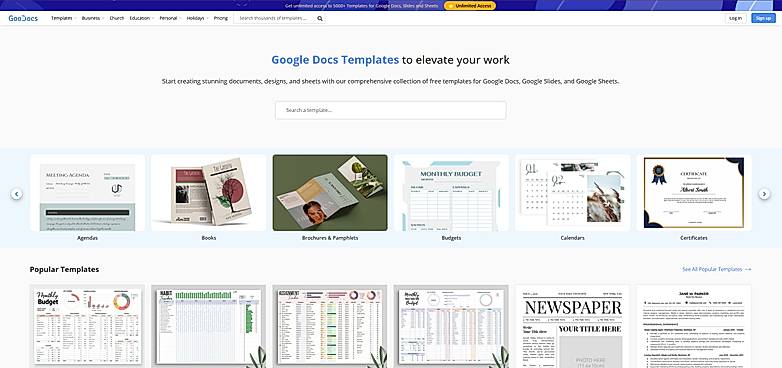The height and width of the screenshot is (368, 782).
Task: Open the Newspaper popular template
Action: [x=573, y=326]
